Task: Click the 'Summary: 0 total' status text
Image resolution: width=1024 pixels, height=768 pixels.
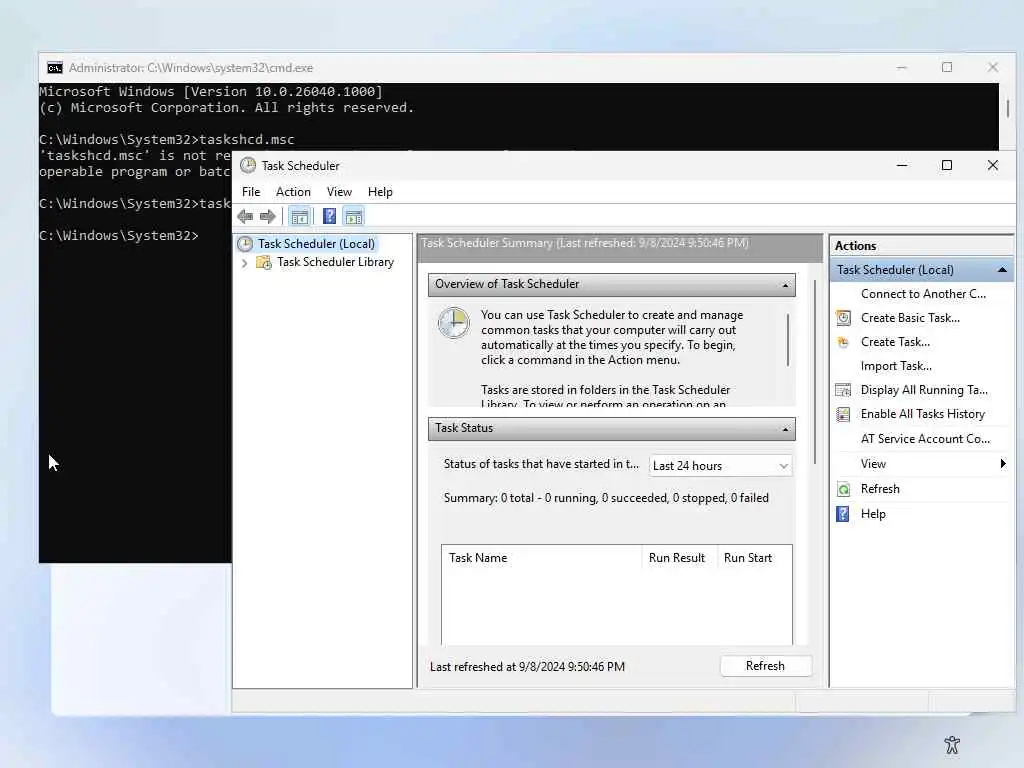Action: point(606,498)
